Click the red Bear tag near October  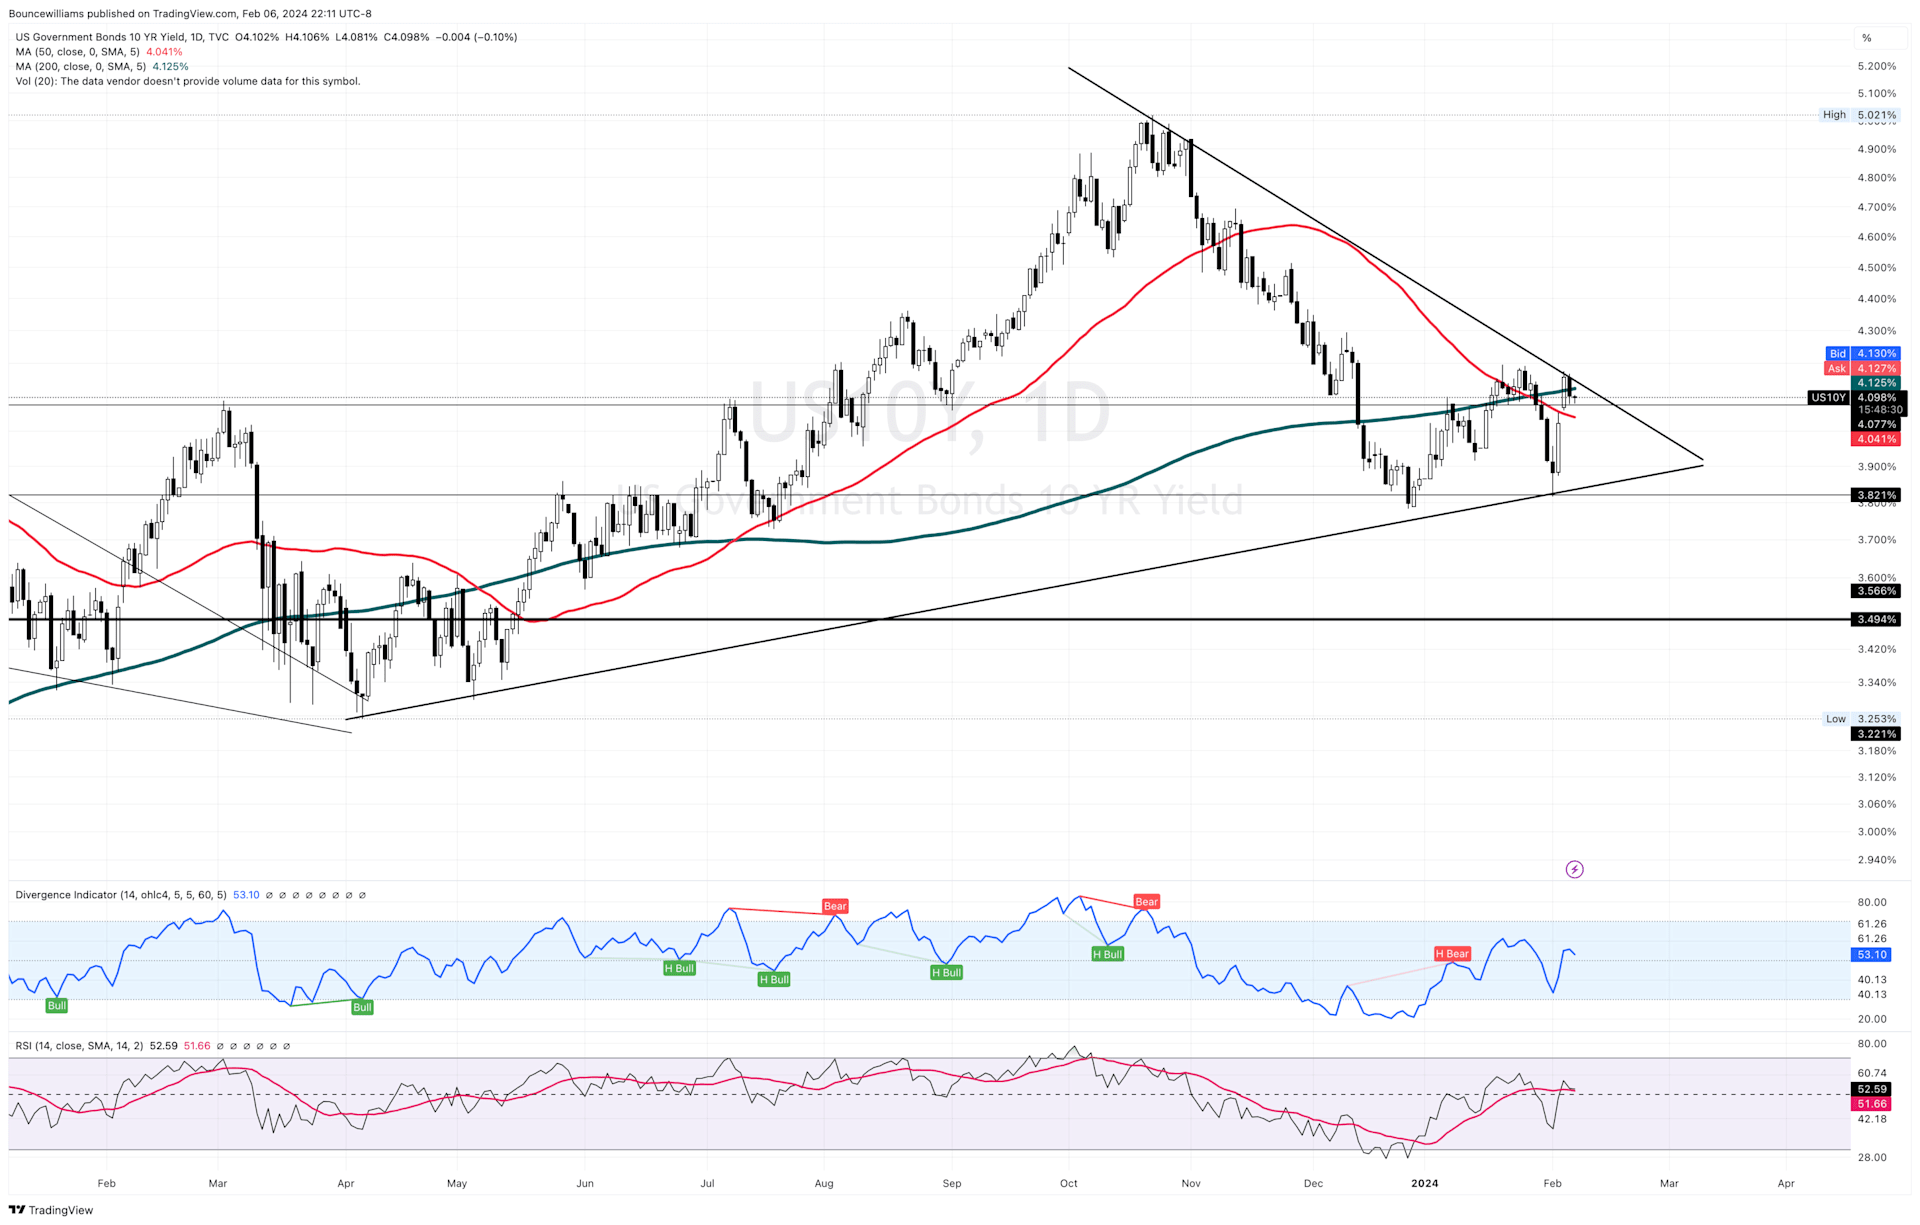[1146, 902]
